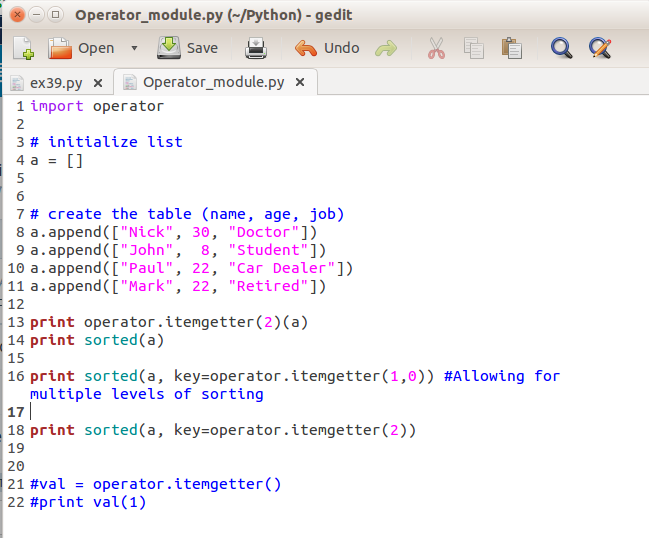Click the "Car Dealer" string on line 10

(281, 268)
